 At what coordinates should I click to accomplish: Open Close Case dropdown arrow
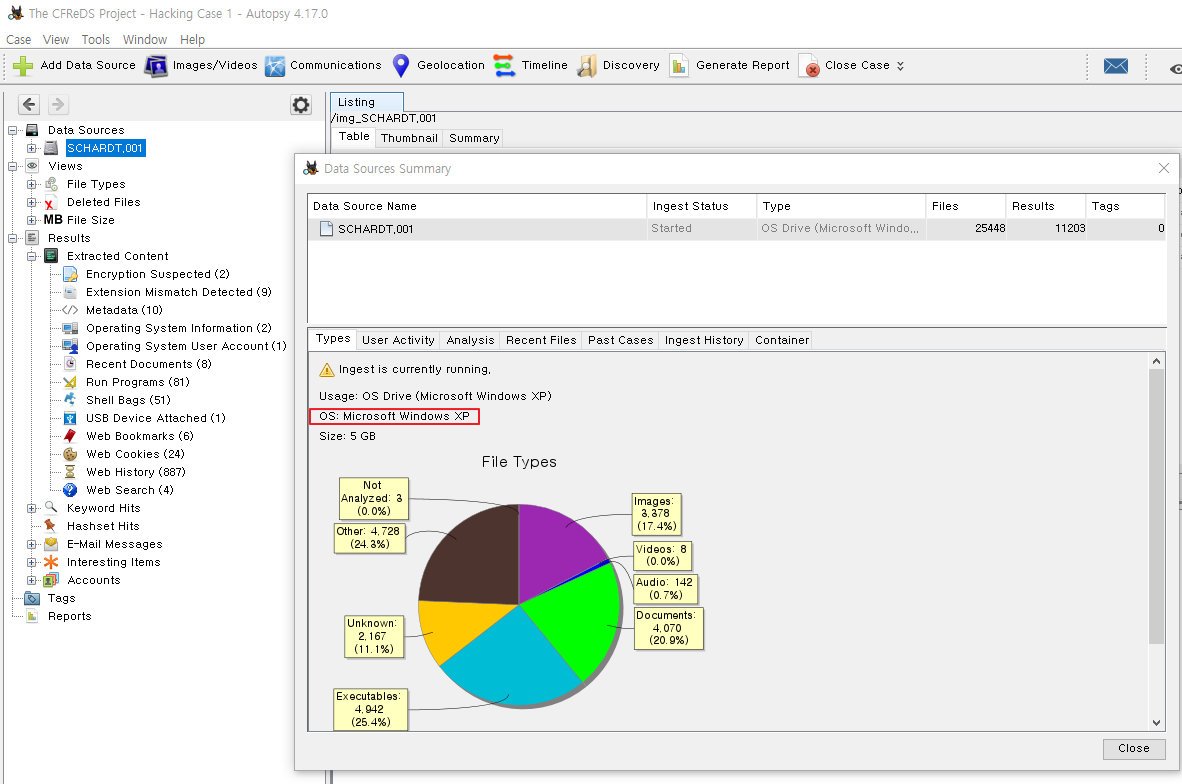pos(900,66)
